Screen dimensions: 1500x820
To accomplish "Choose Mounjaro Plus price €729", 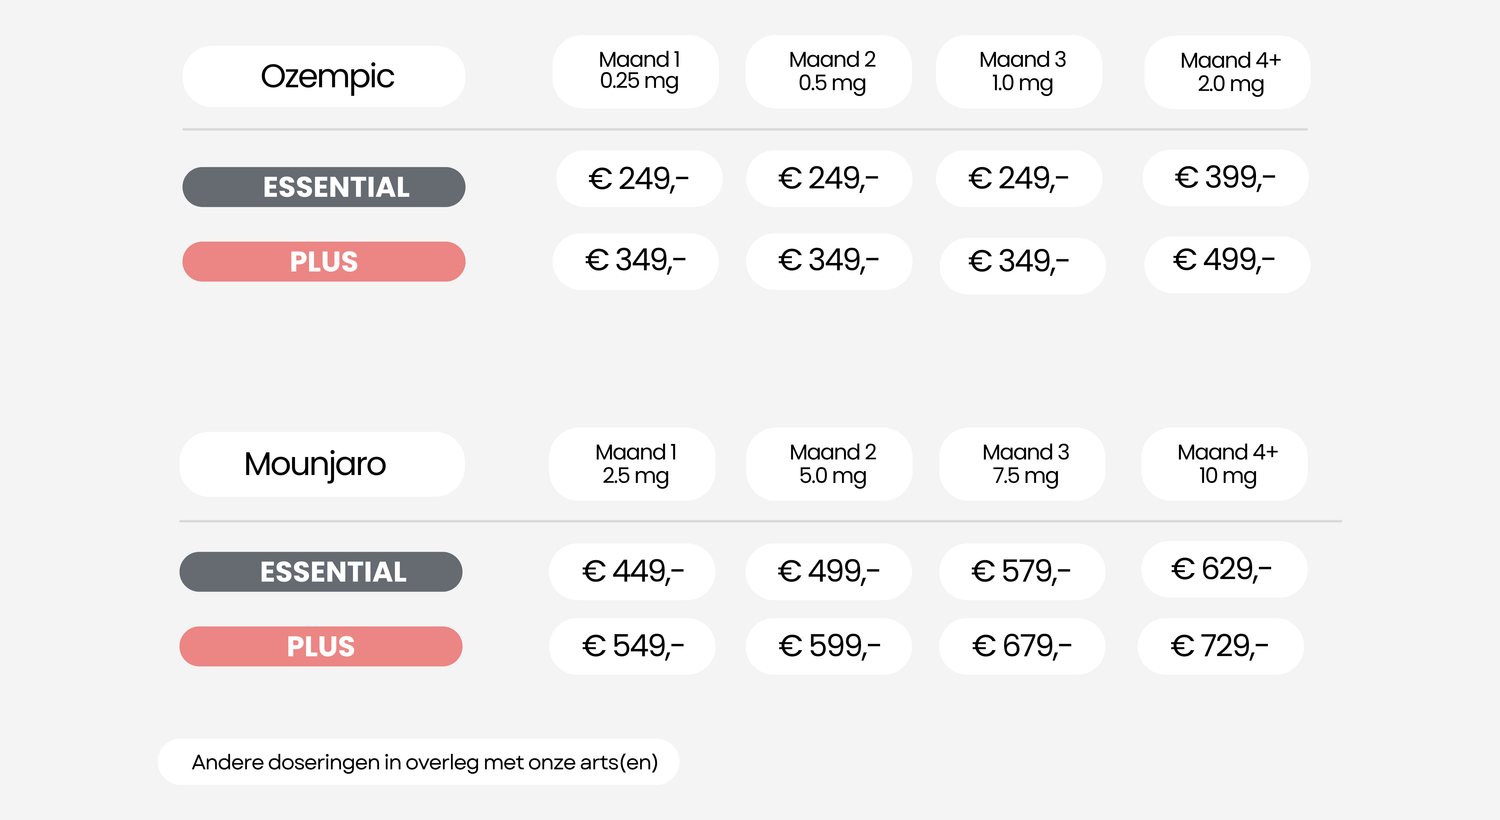I will (x=1221, y=646).
